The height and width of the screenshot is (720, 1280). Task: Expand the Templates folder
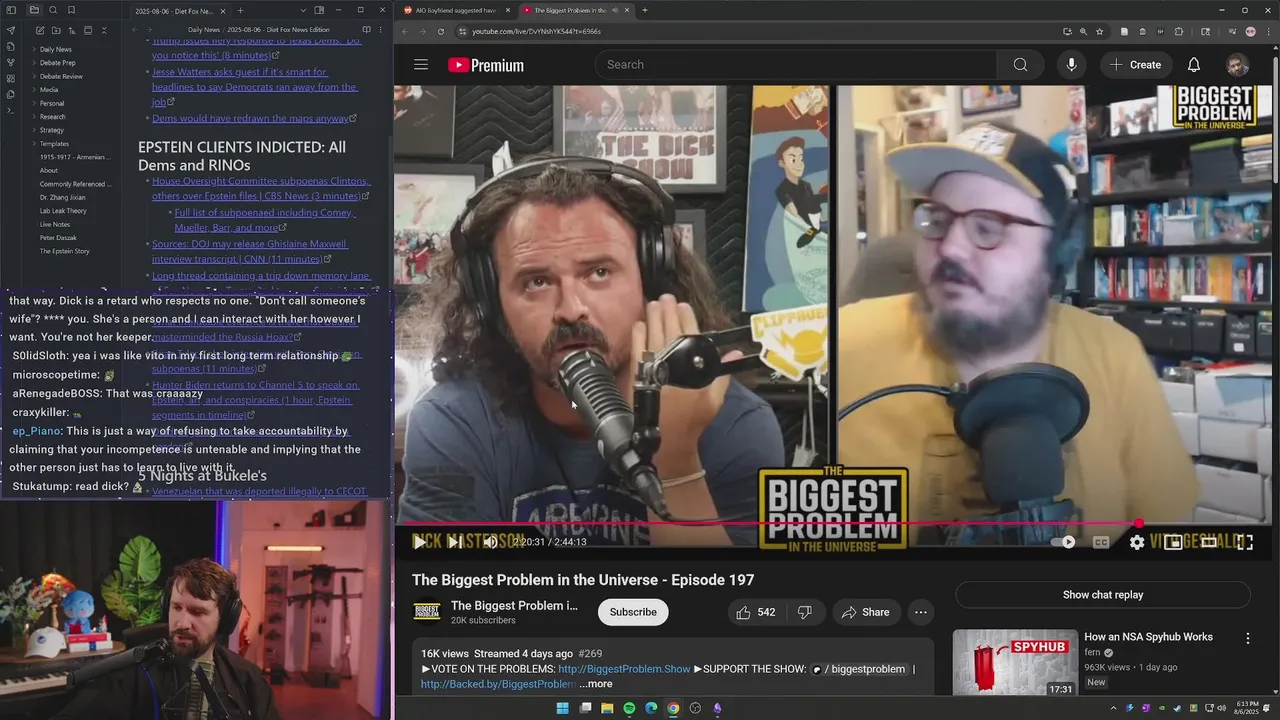coord(54,144)
